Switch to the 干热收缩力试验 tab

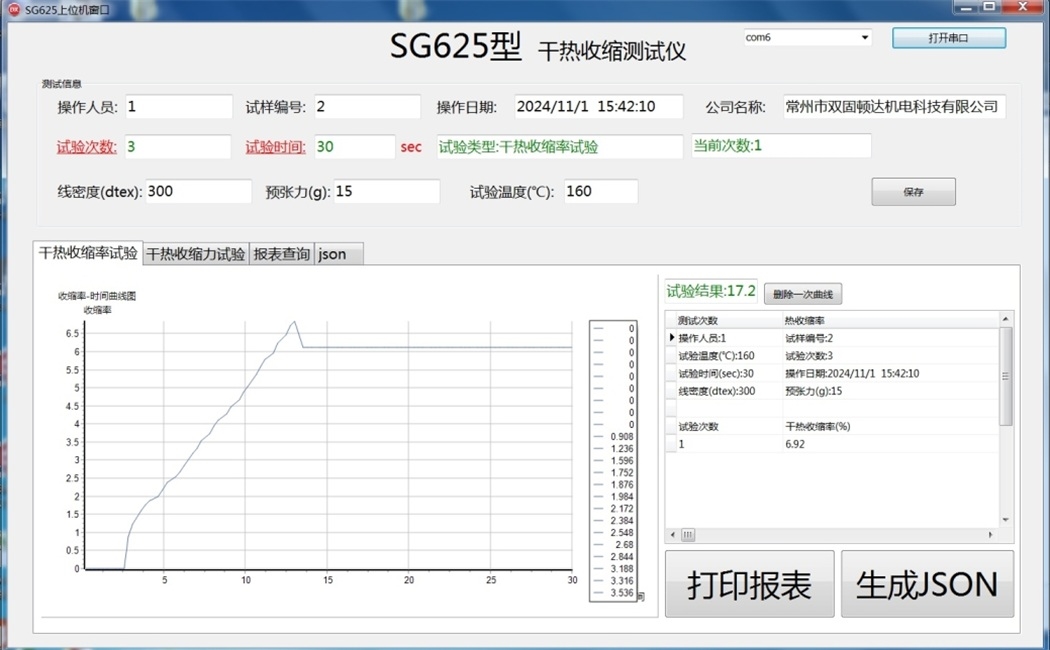pyautogui.click(x=196, y=254)
